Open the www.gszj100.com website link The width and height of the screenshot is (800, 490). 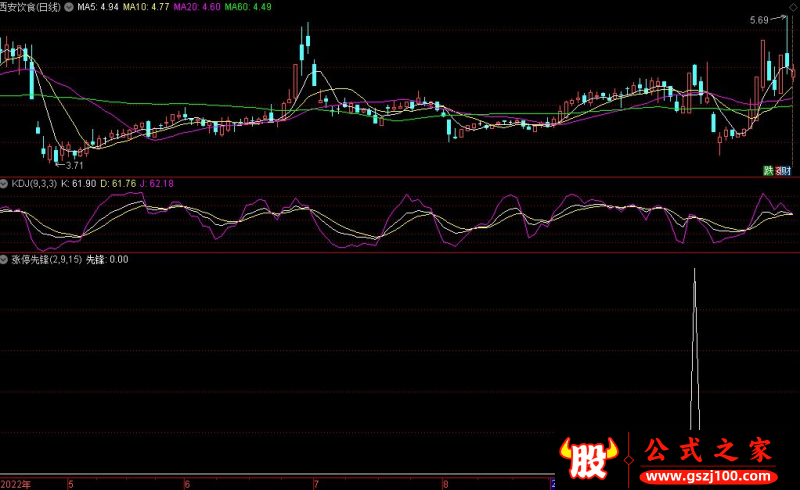click(x=708, y=471)
